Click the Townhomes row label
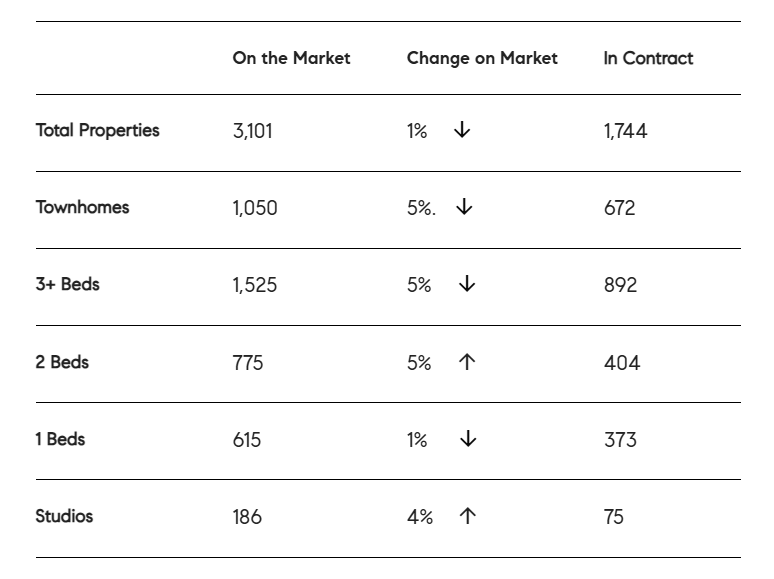Viewport: 774px width, 579px height. (x=82, y=207)
